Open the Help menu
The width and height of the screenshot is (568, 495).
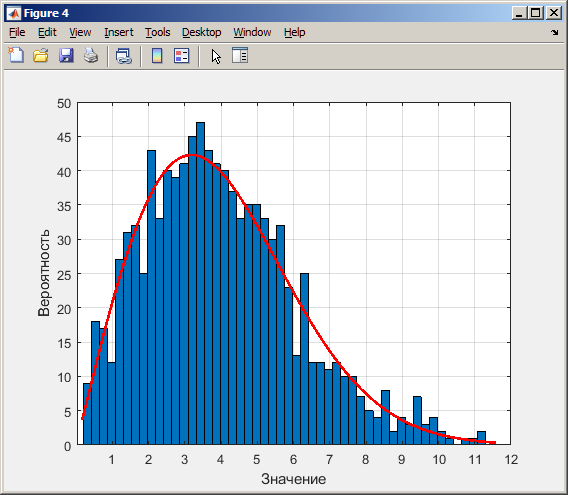[295, 32]
